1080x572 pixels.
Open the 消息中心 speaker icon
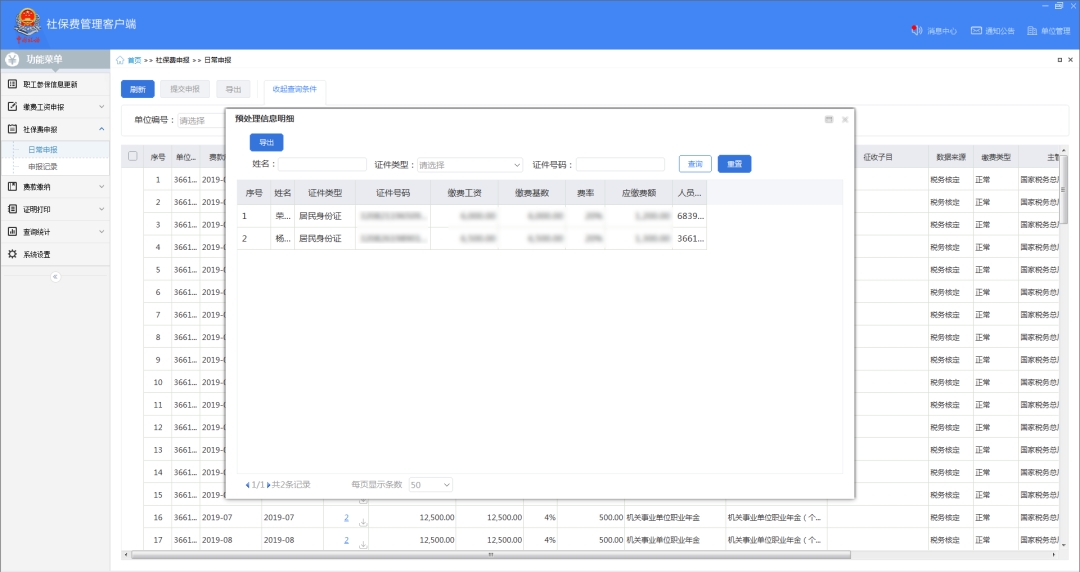pos(916,30)
